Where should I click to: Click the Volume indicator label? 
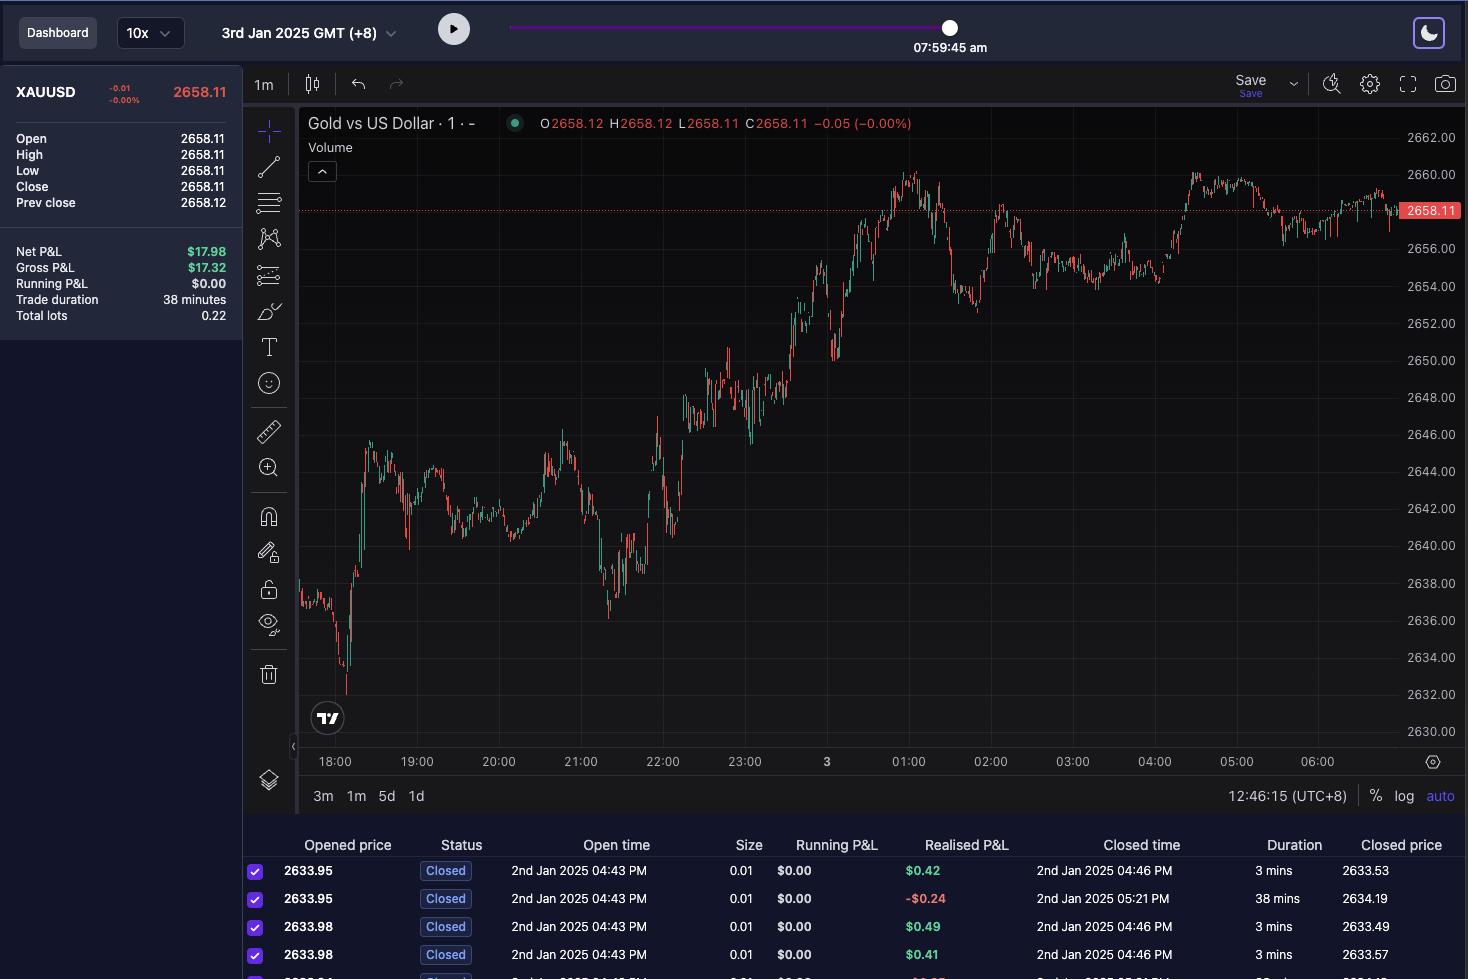pyautogui.click(x=330, y=147)
